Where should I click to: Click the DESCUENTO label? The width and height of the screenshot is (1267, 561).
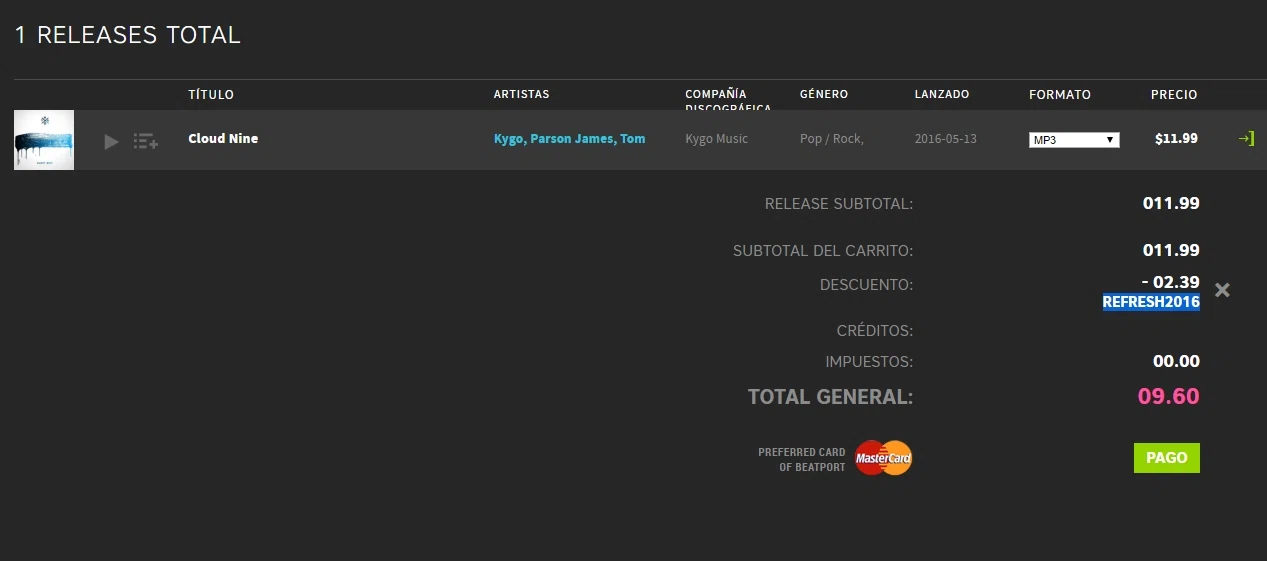[x=867, y=285]
